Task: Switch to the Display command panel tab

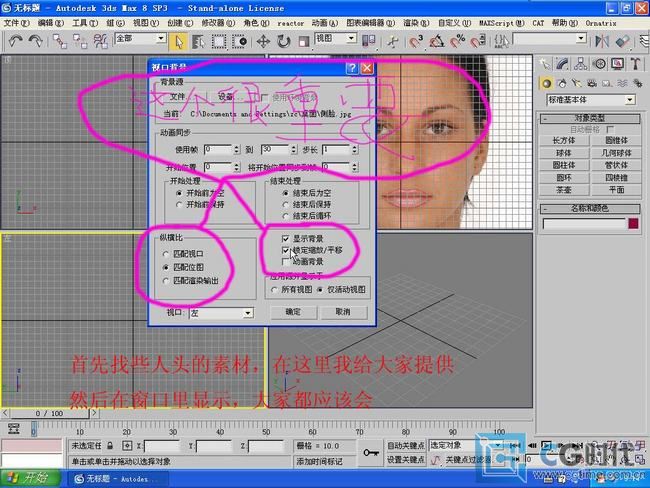Action: click(618, 63)
